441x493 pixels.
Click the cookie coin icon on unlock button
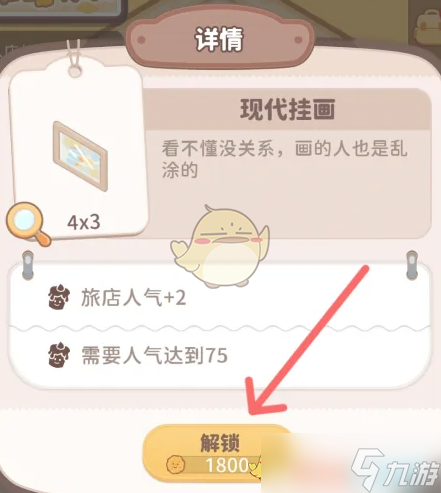tap(176, 465)
